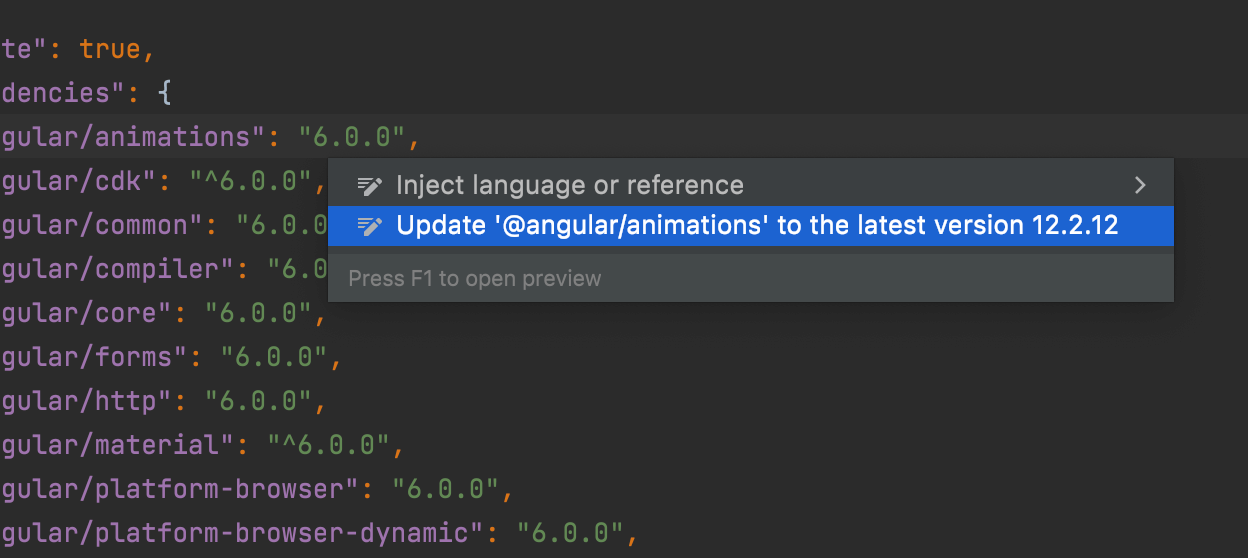The width and height of the screenshot is (1248, 558).
Task: Click the gular/core "6.0.0" version
Action: (x=259, y=313)
